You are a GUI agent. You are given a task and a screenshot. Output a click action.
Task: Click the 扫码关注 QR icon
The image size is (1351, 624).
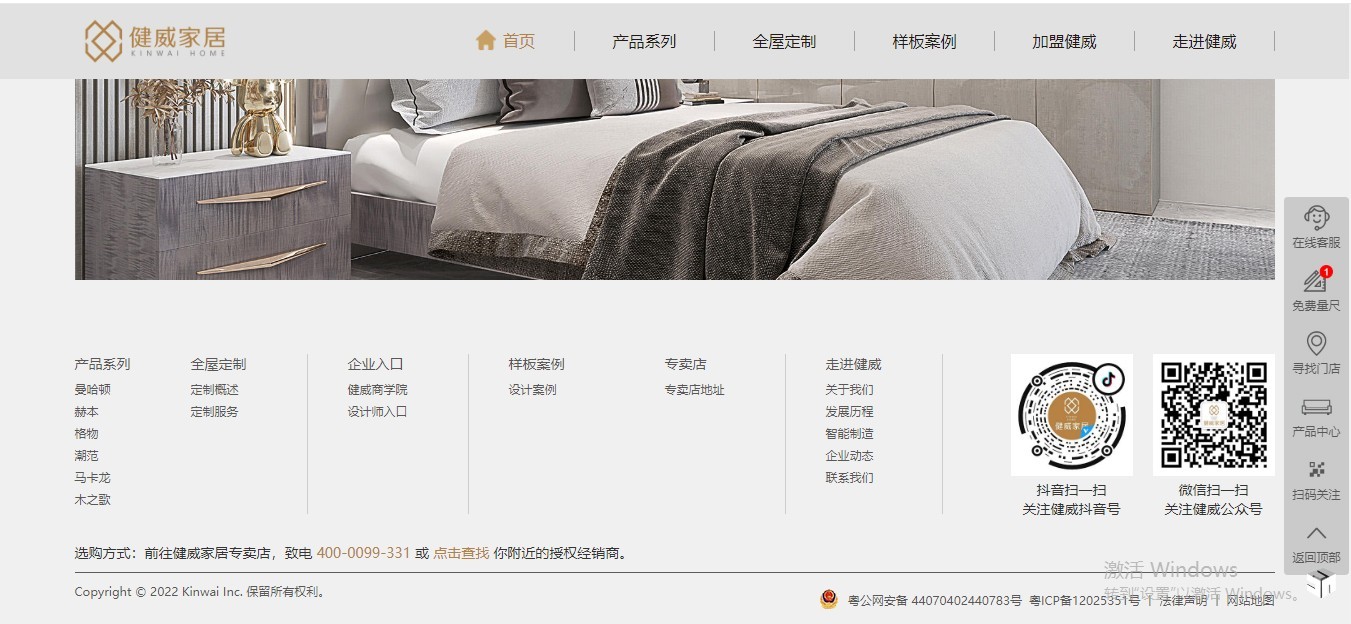pos(1316,470)
